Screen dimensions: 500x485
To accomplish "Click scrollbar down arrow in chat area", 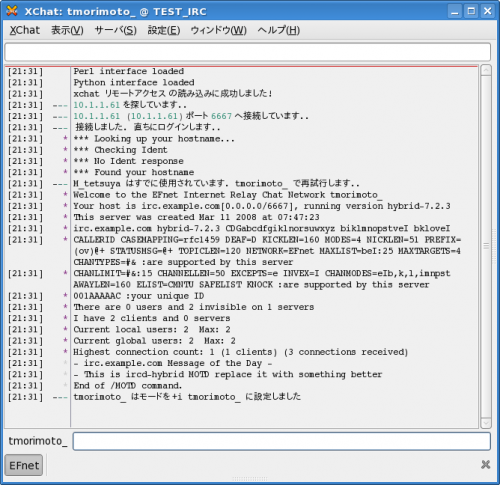I will [x=486, y=423].
